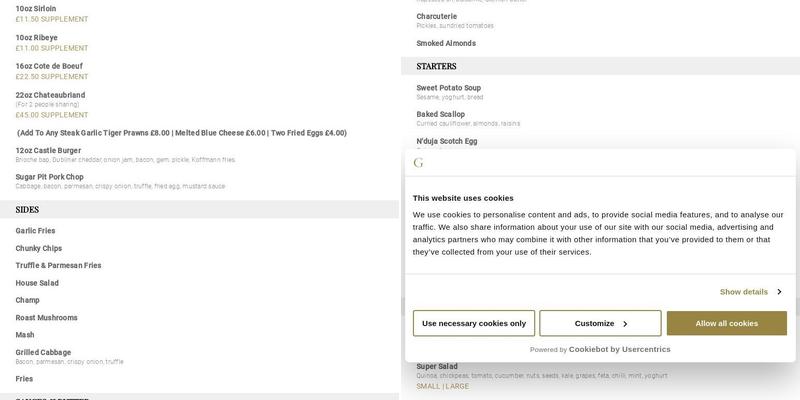This screenshot has width=800, height=400.
Task: Select the Baked Scallop starter
Action: [x=441, y=115]
